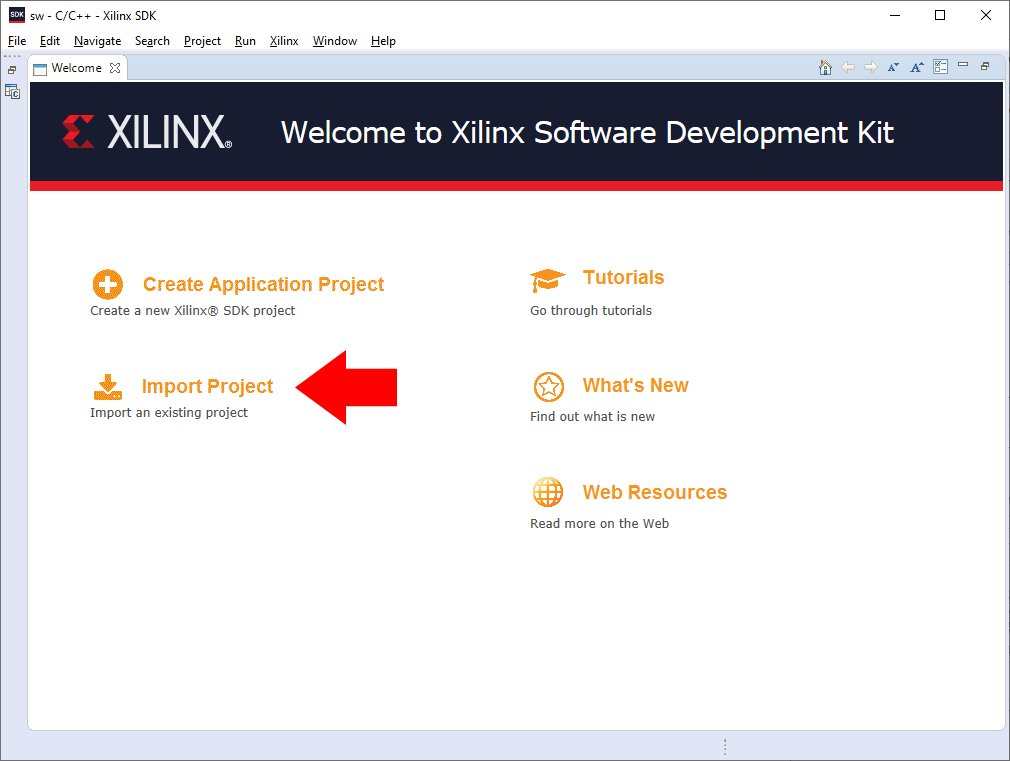
Task: Select the Welcome tab
Action: tap(76, 68)
